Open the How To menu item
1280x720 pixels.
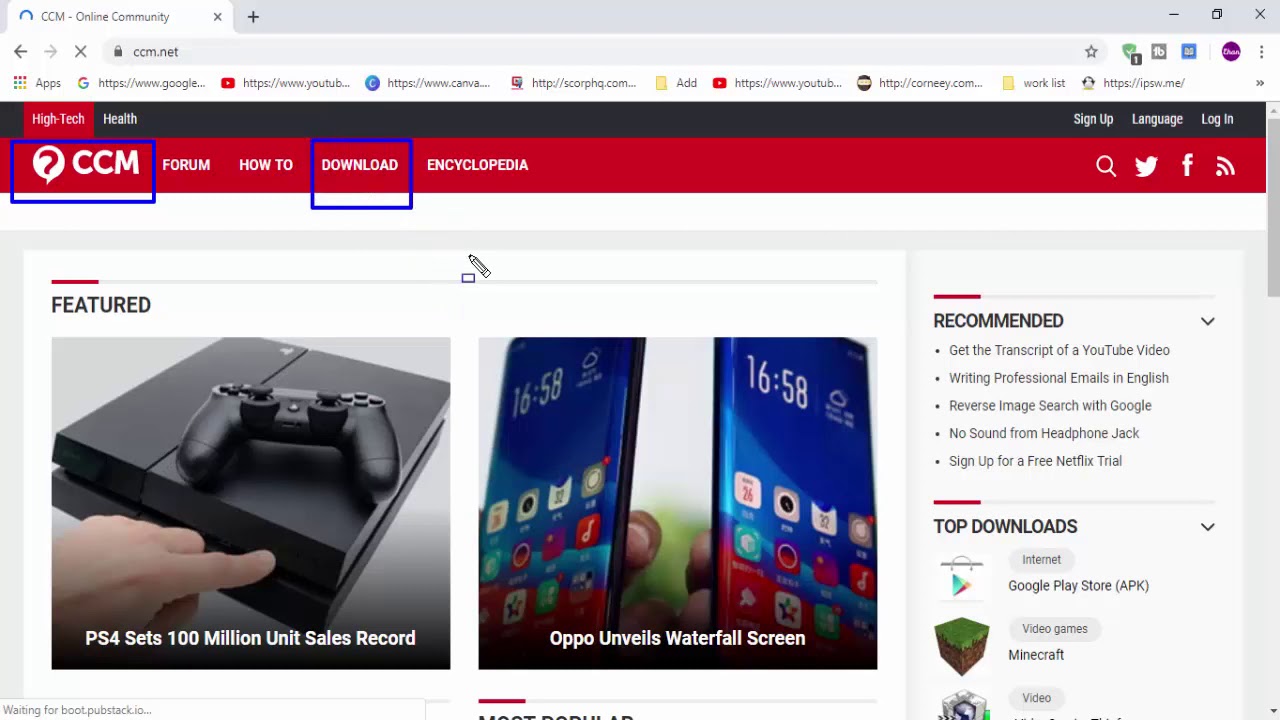266,165
